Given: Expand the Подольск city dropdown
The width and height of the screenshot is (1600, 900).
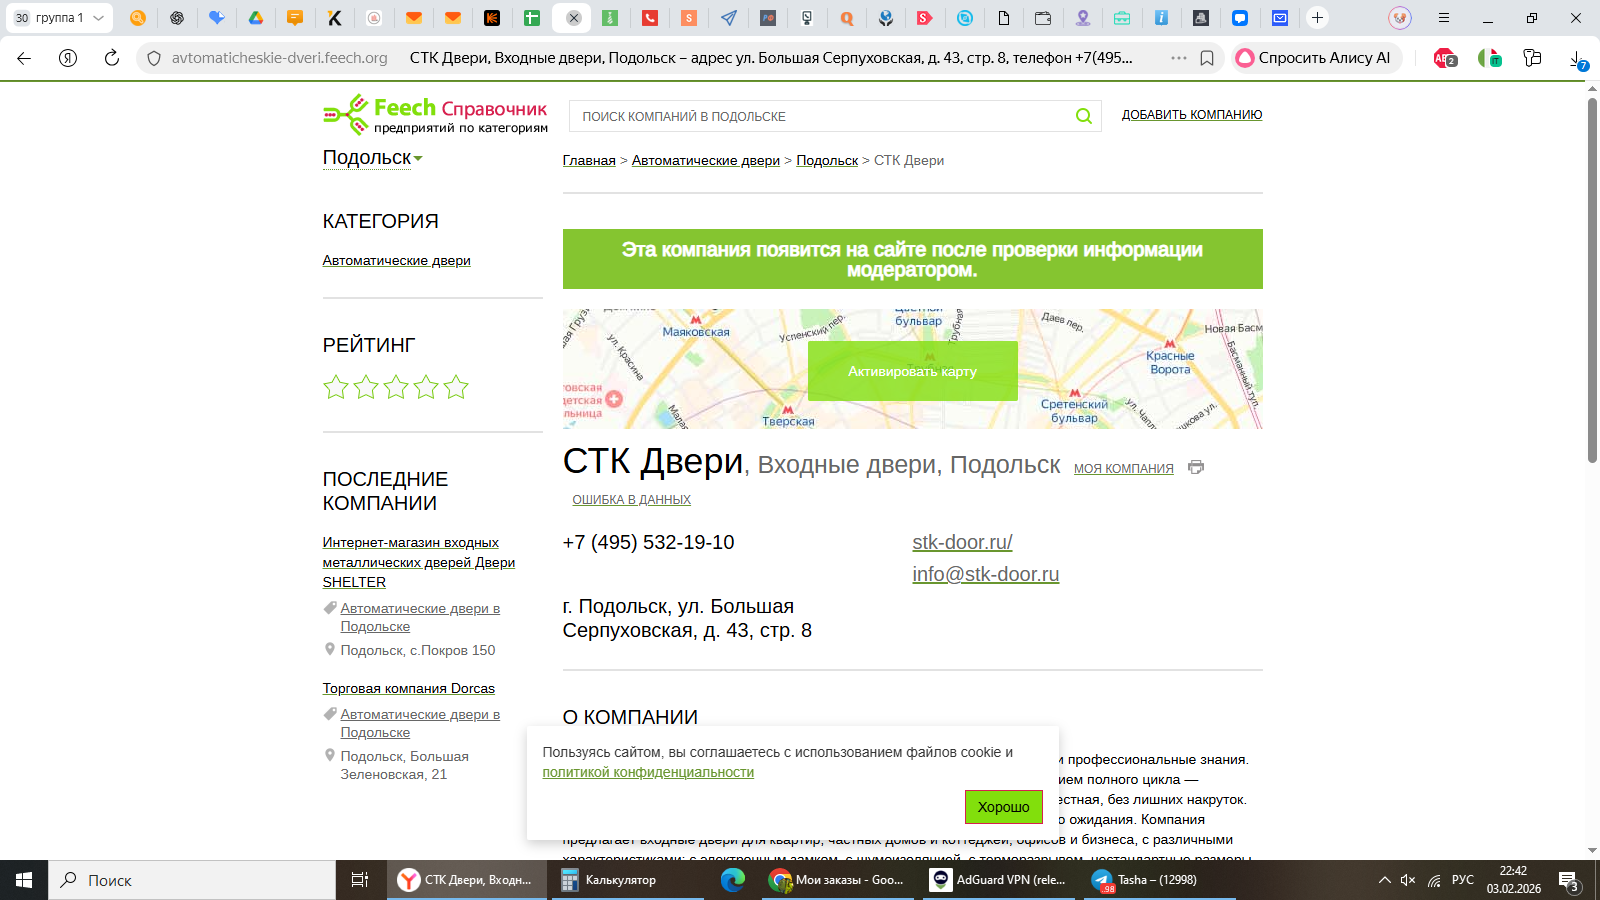Looking at the screenshot, I should click(372, 158).
